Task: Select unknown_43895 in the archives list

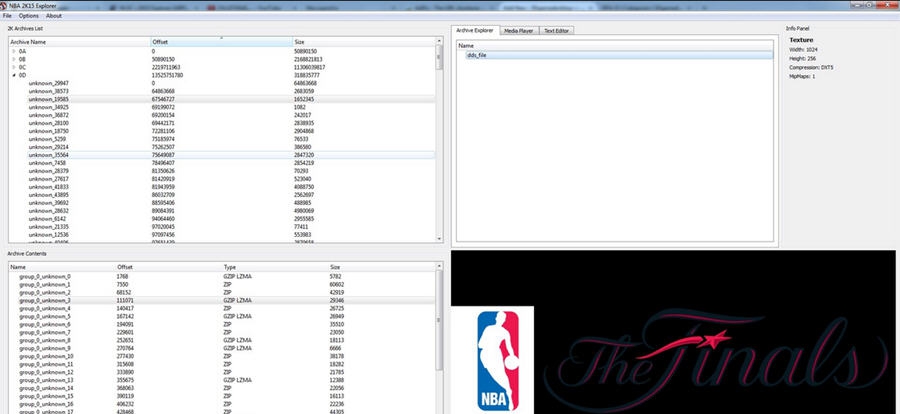Action: tap(49, 195)
